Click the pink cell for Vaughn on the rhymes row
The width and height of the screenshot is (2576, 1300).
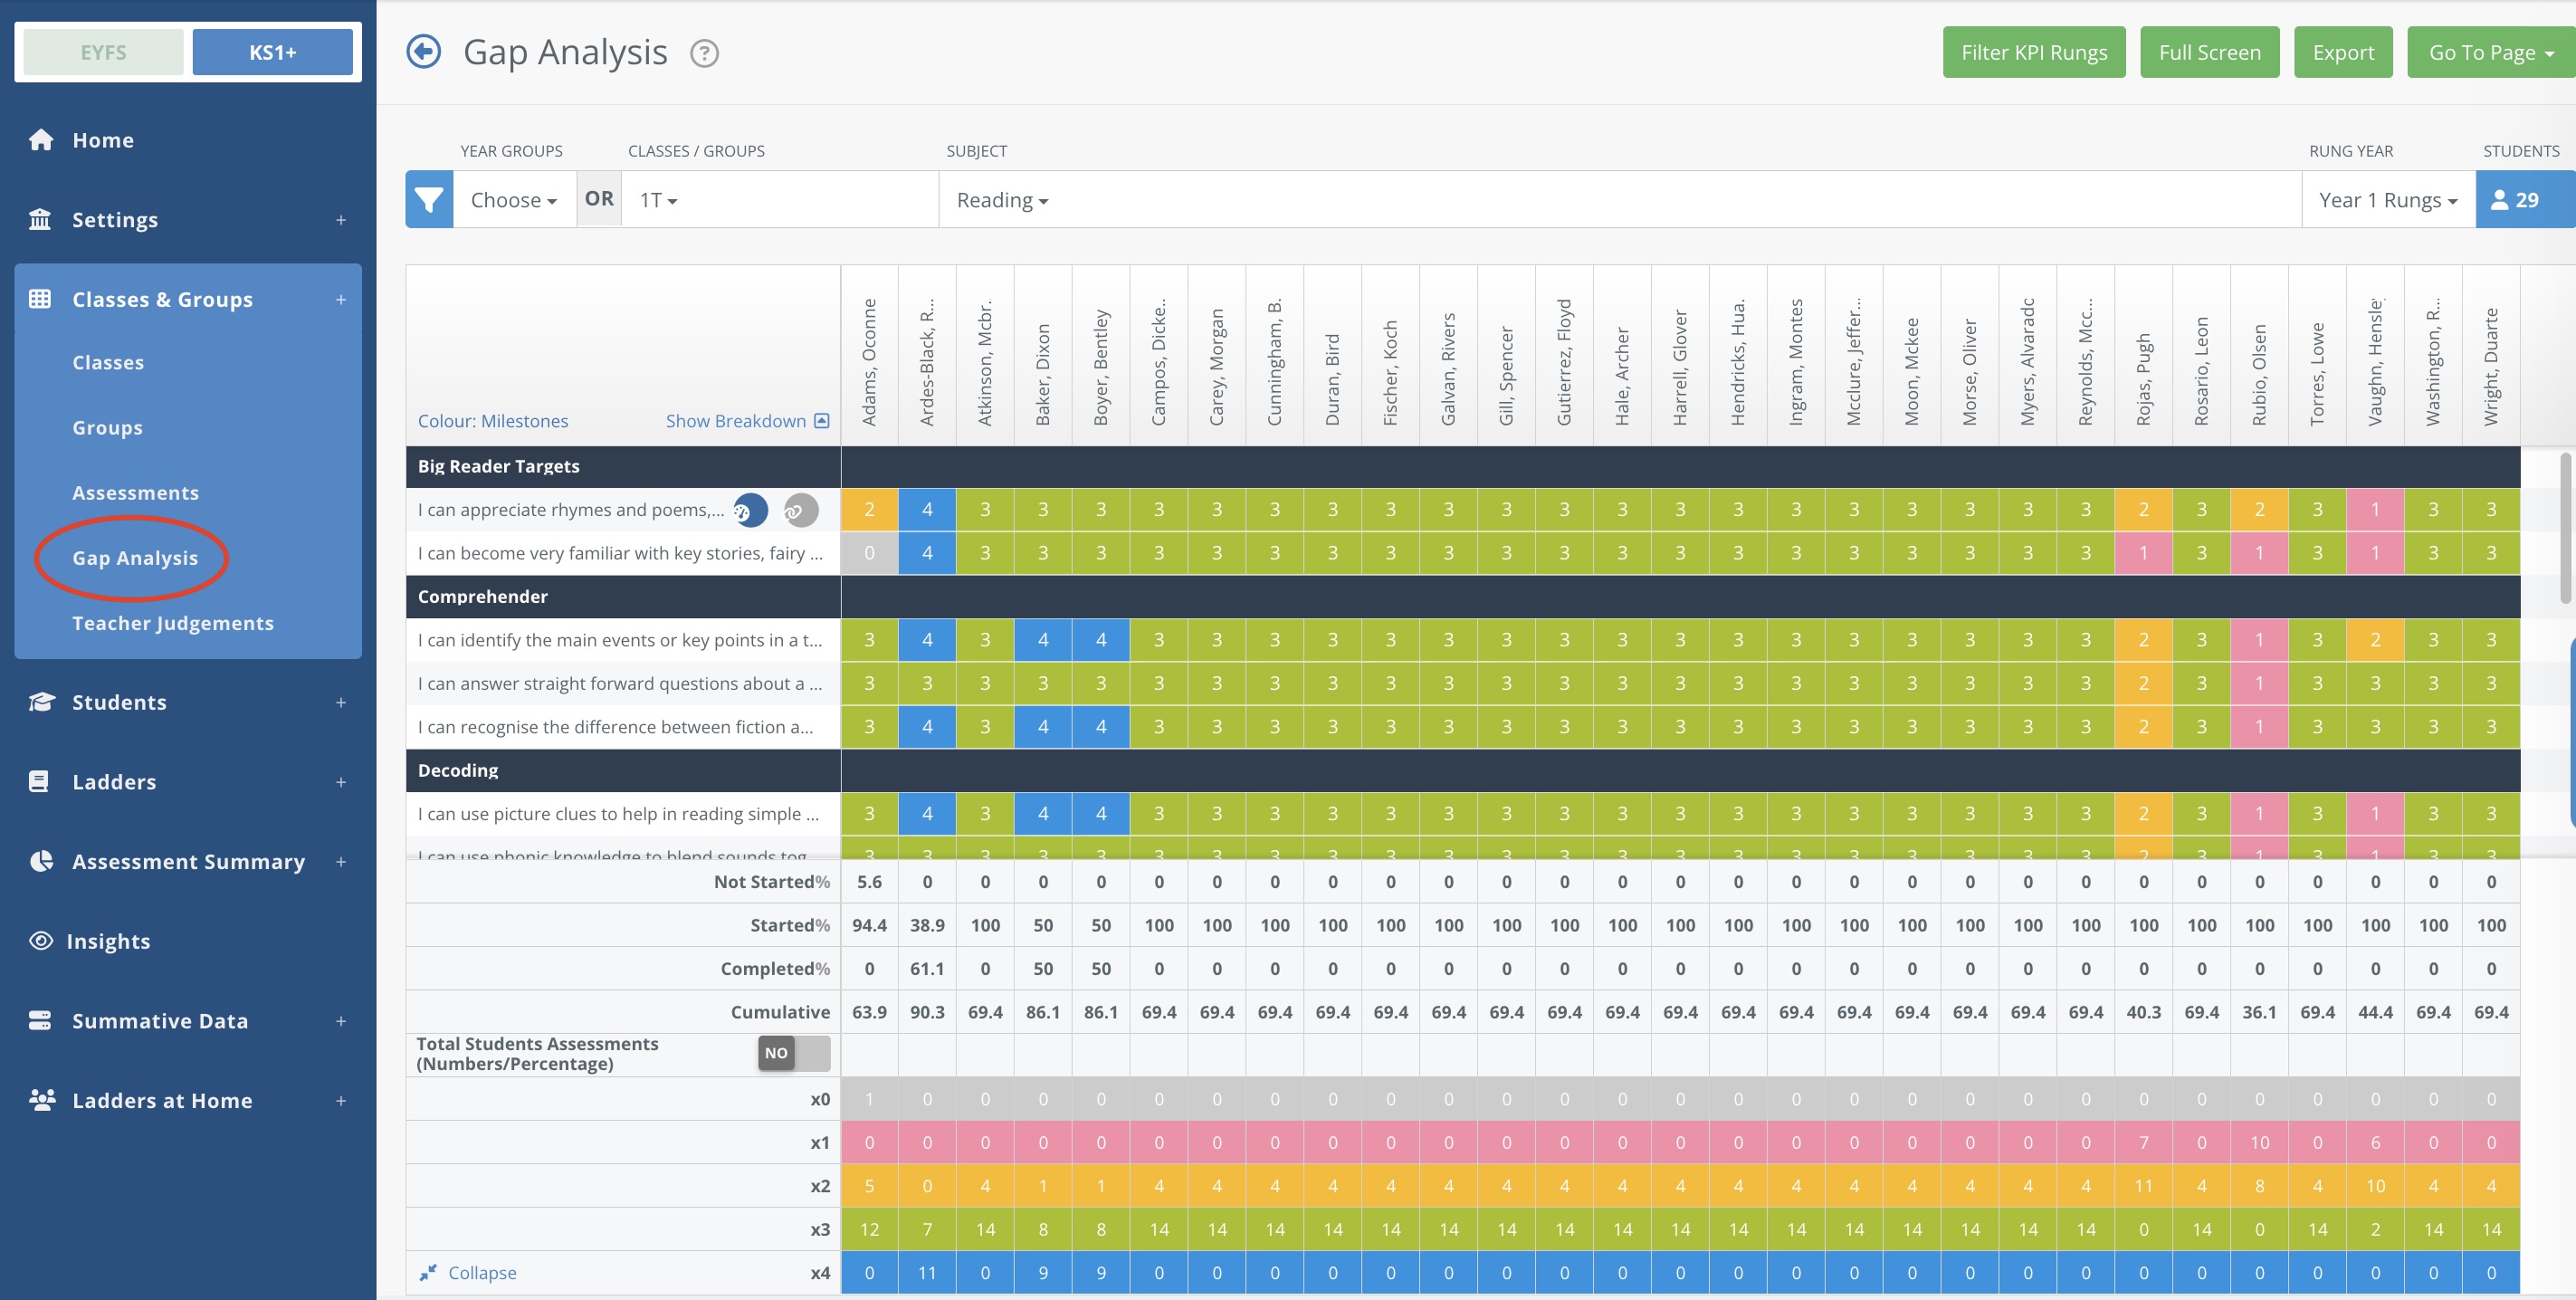2375,510
